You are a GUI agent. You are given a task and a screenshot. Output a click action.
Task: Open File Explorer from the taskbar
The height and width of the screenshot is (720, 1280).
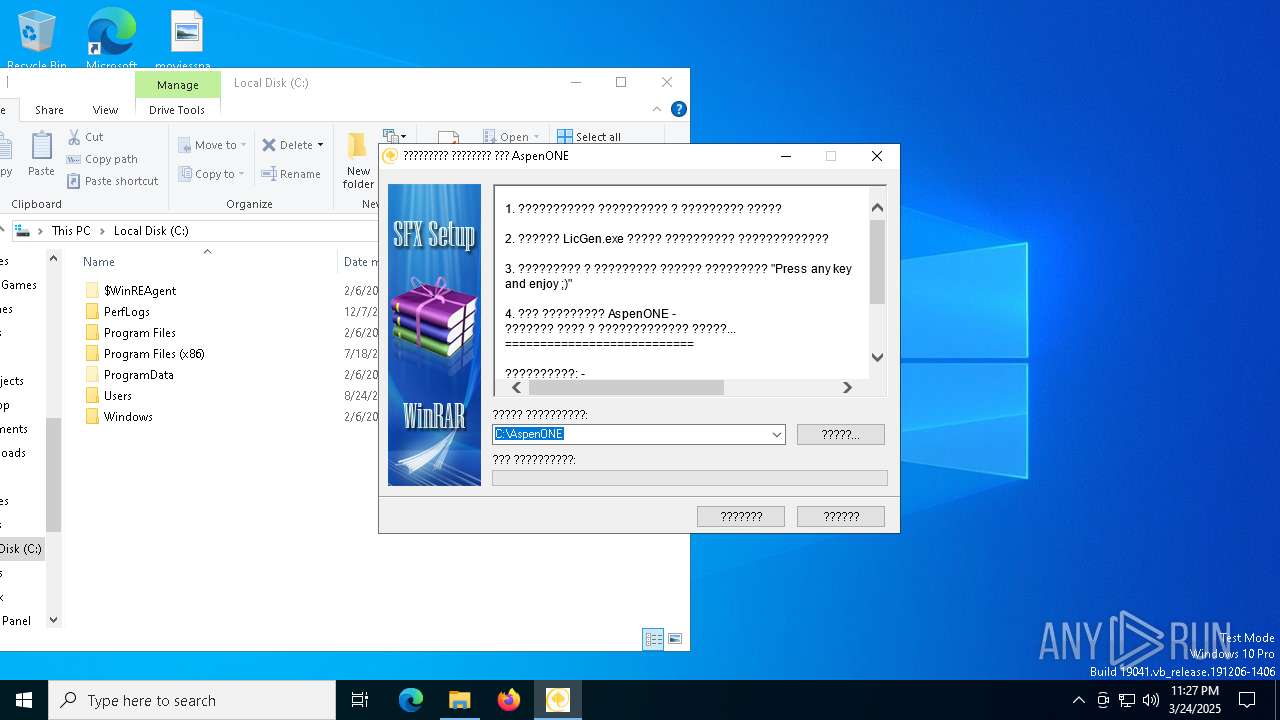tap(459, 700)
